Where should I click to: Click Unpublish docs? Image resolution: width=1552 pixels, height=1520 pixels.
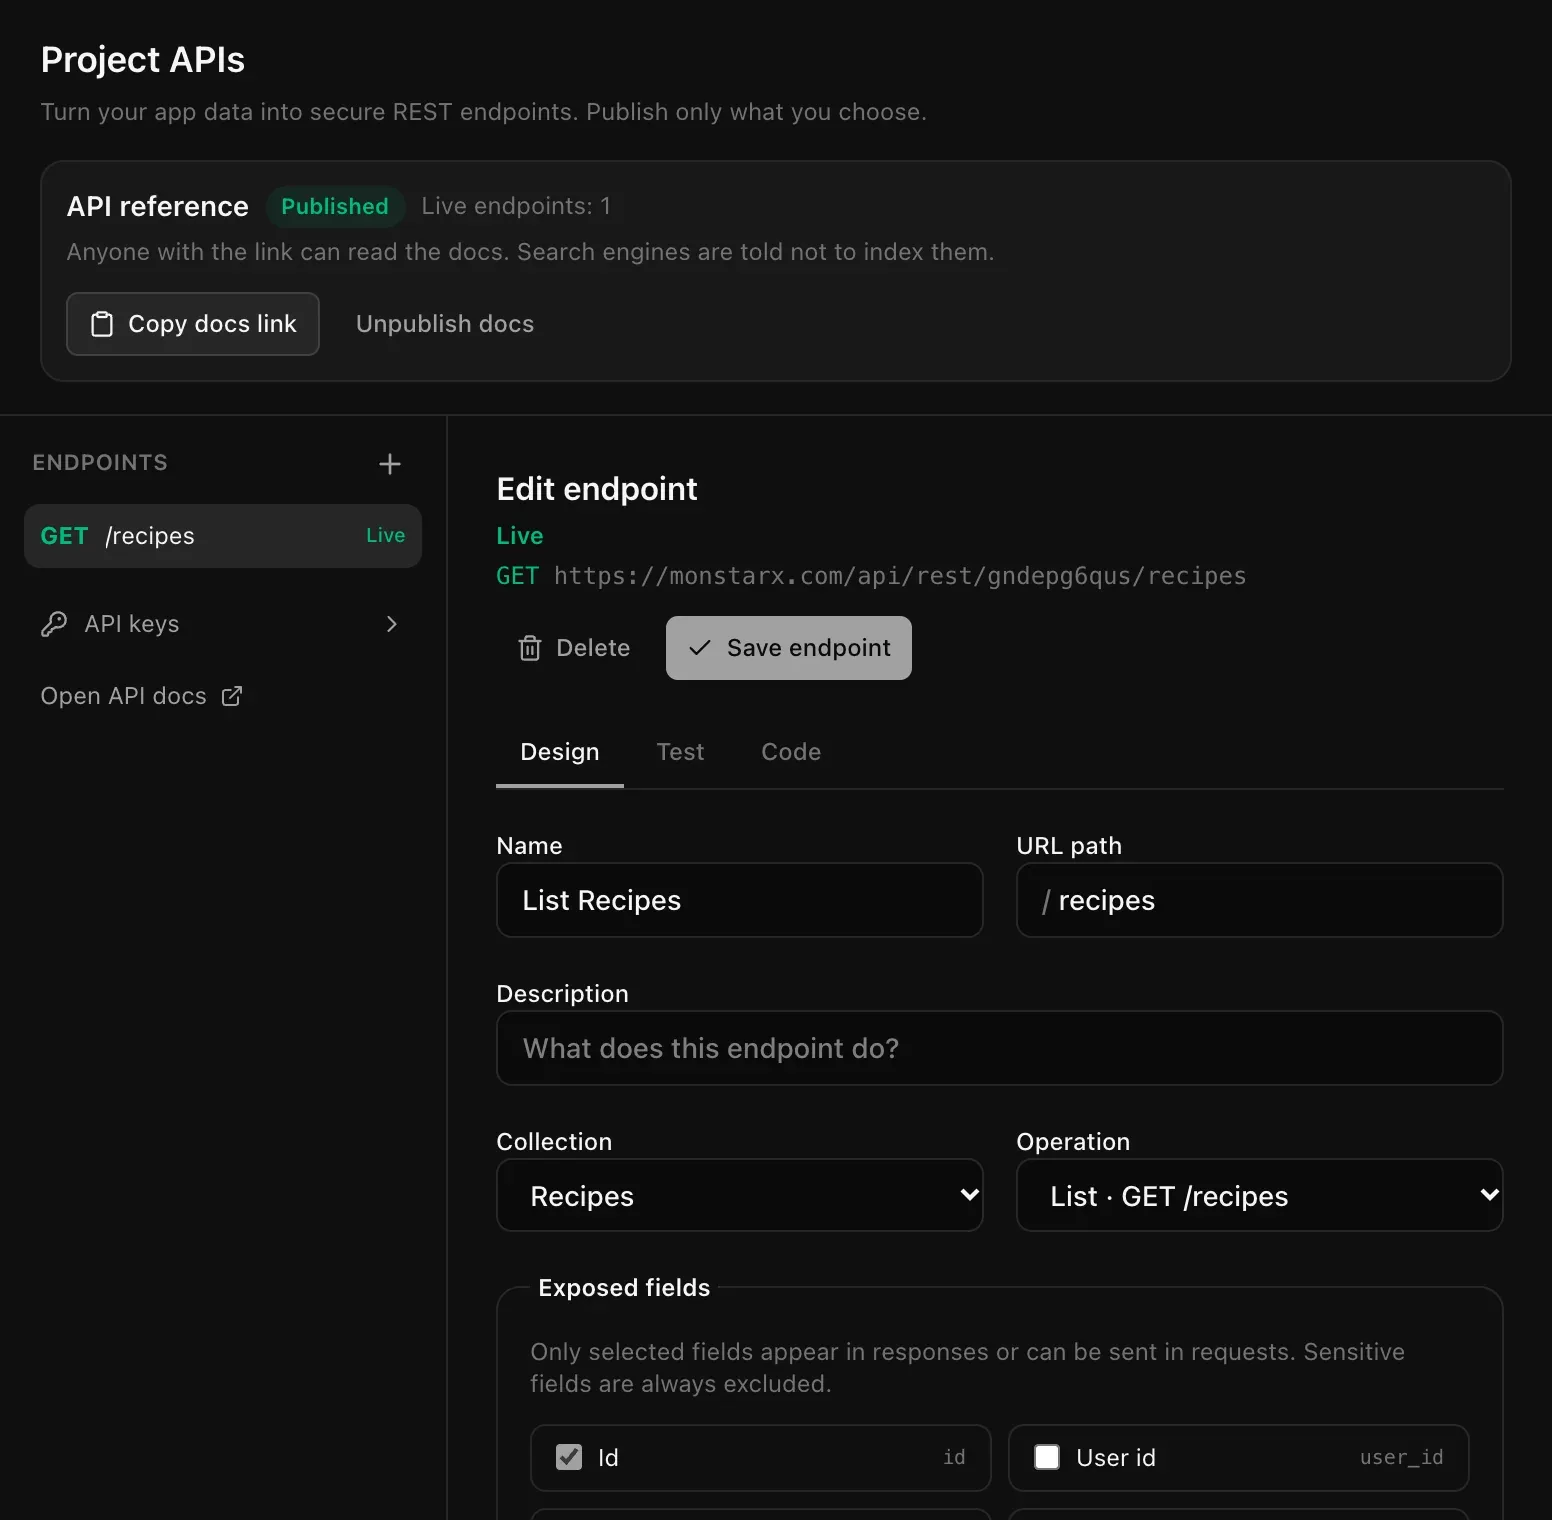[x=445, y=324]
